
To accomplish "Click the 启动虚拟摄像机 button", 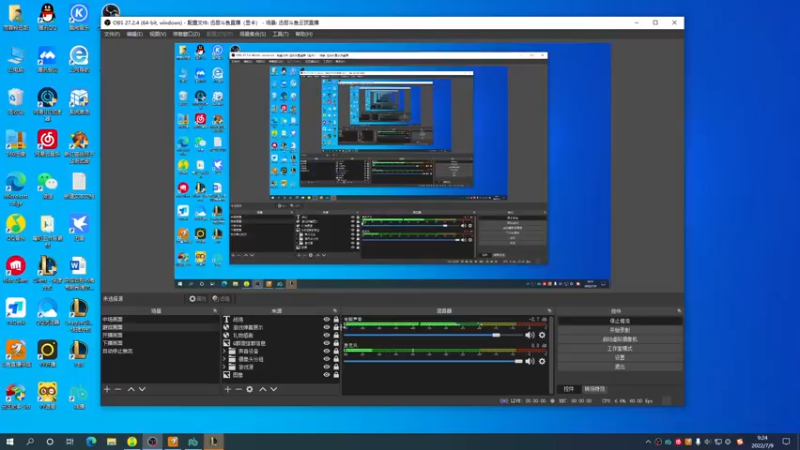I will click(x=620, y=339).
